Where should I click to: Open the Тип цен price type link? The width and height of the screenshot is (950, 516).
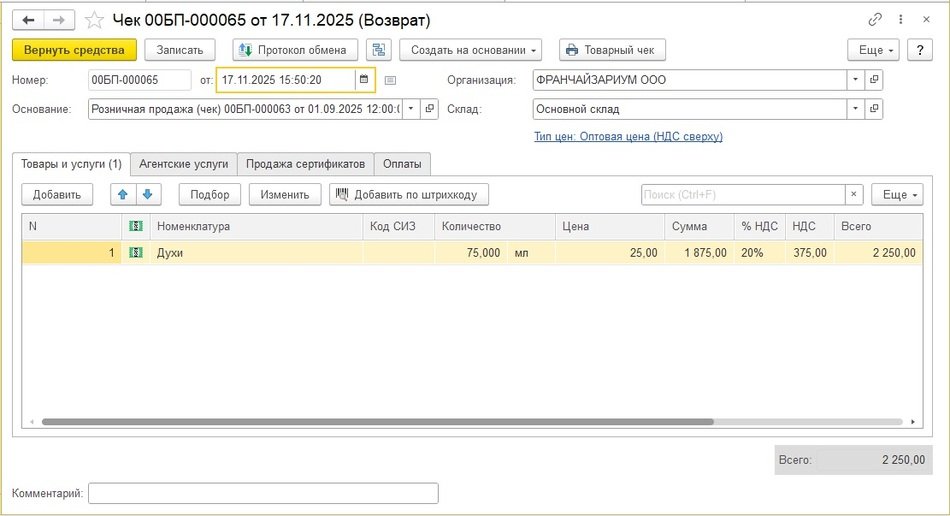coord(628,136)
